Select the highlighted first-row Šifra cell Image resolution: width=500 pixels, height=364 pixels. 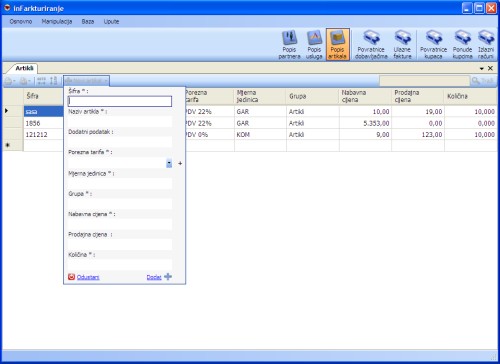(x=43, y=111)
